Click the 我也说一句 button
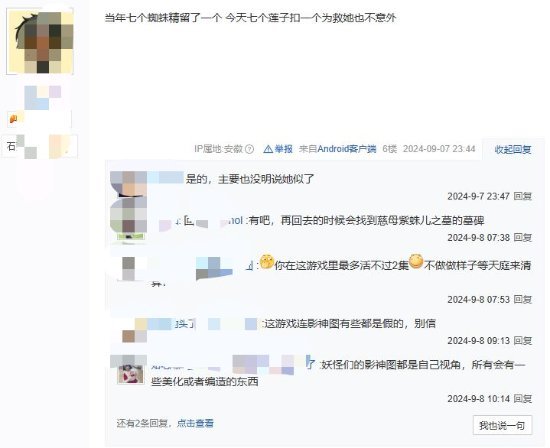The width and height of the screenshot is (550, 448). click(x=502, y=425)
